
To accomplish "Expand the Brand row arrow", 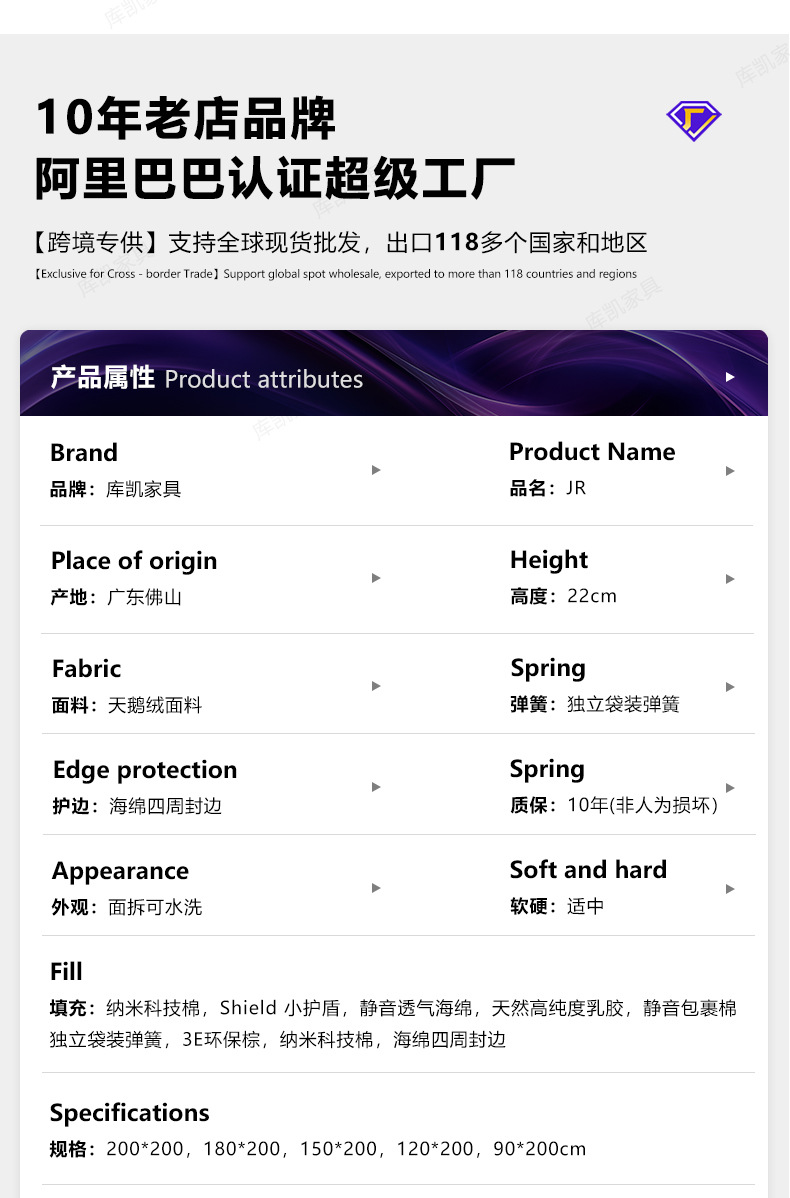I will pos(376,470).
